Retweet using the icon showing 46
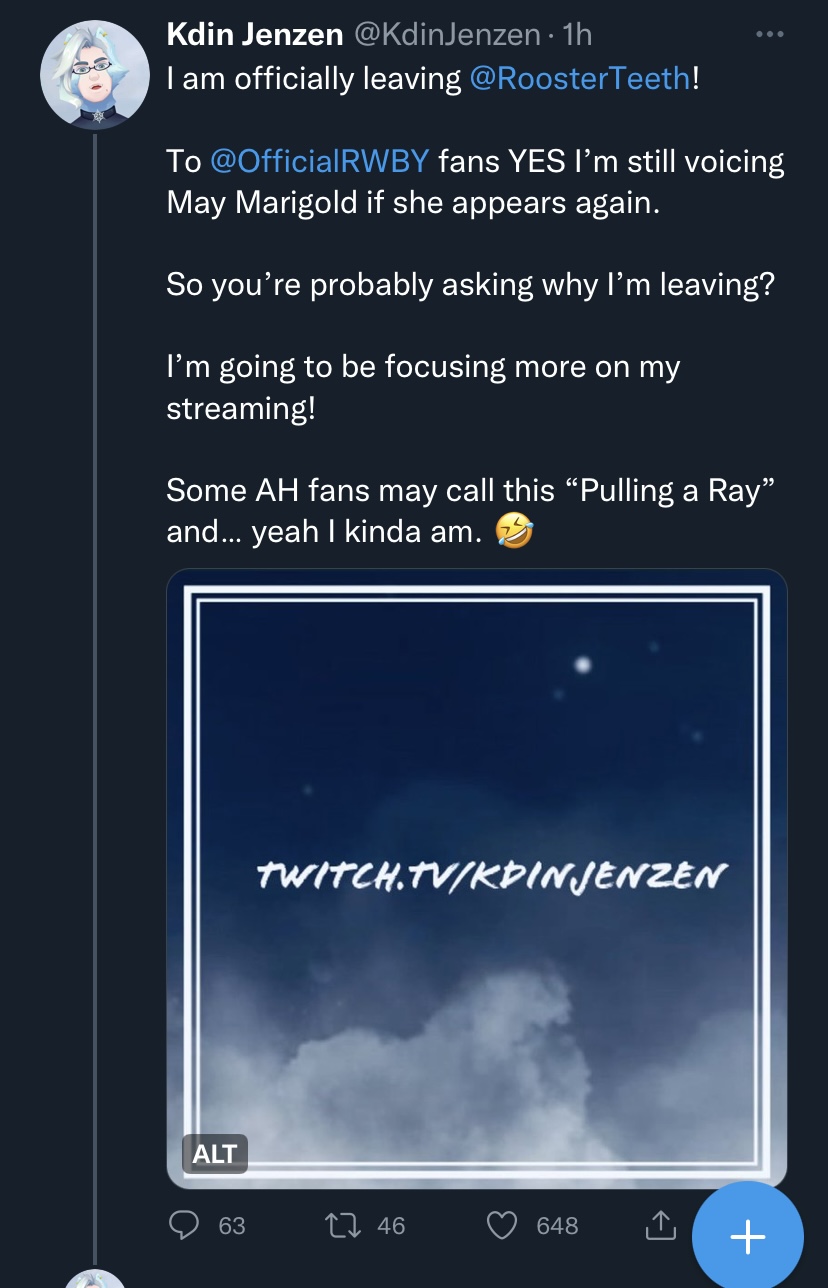This screenshot has width=828, height=1288. [x=346, y=1225]
